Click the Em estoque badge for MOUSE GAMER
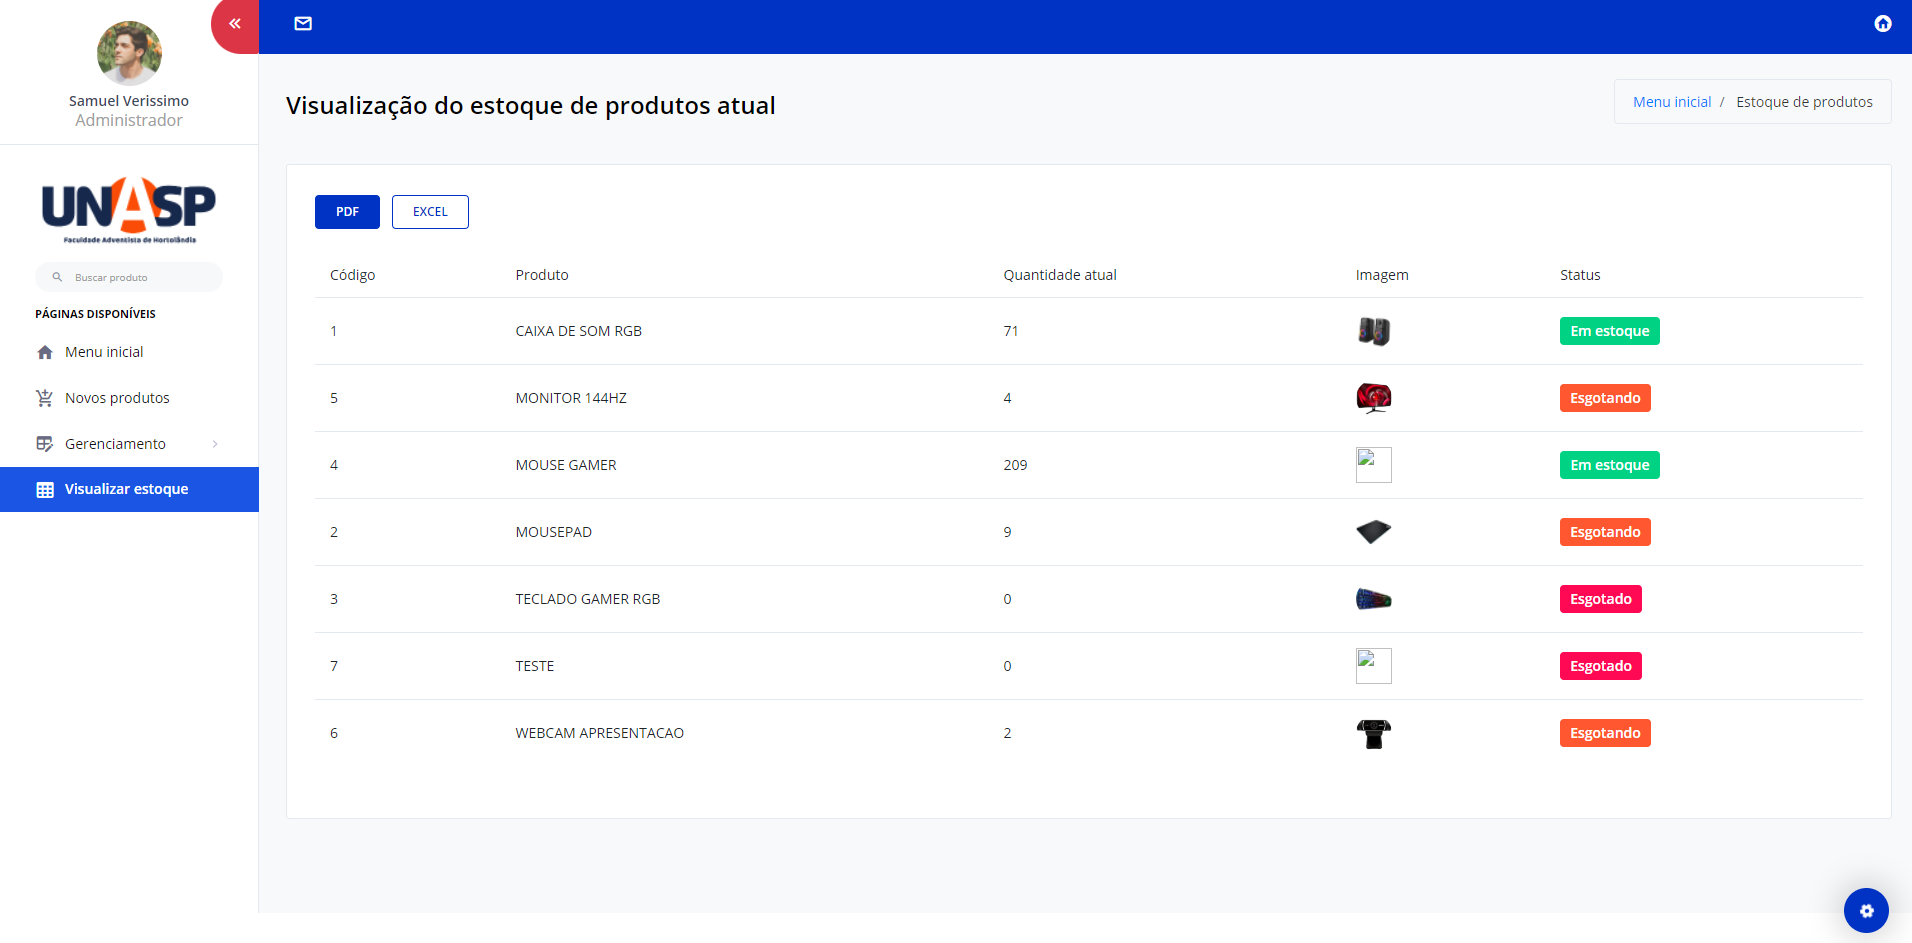This screenshot has height=943, width=1912. tap(1608, 464)
